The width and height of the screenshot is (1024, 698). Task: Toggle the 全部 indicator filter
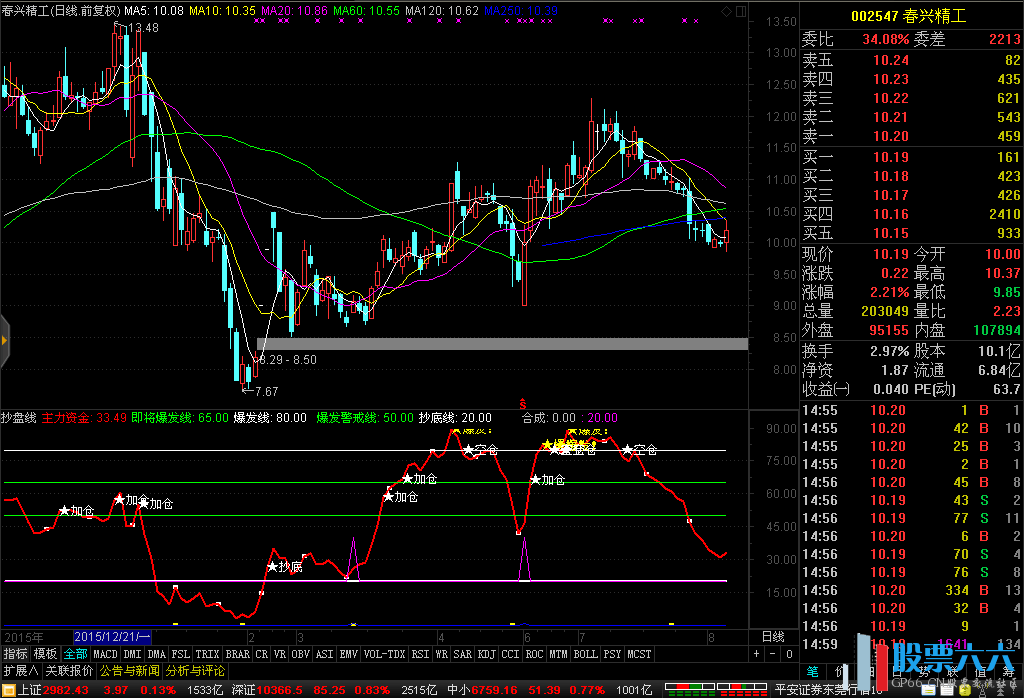point(76,654)
